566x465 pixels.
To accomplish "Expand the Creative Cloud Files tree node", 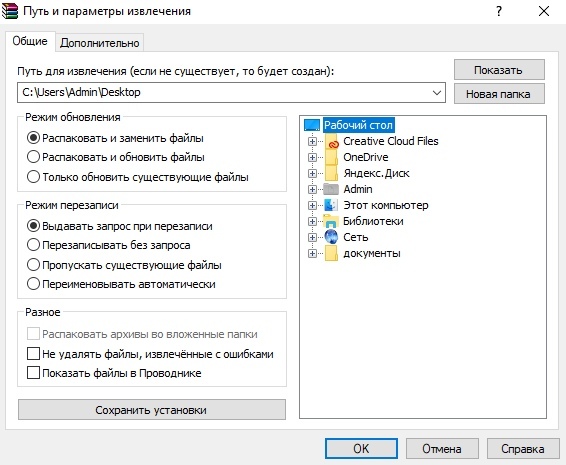I will (312, 142).
